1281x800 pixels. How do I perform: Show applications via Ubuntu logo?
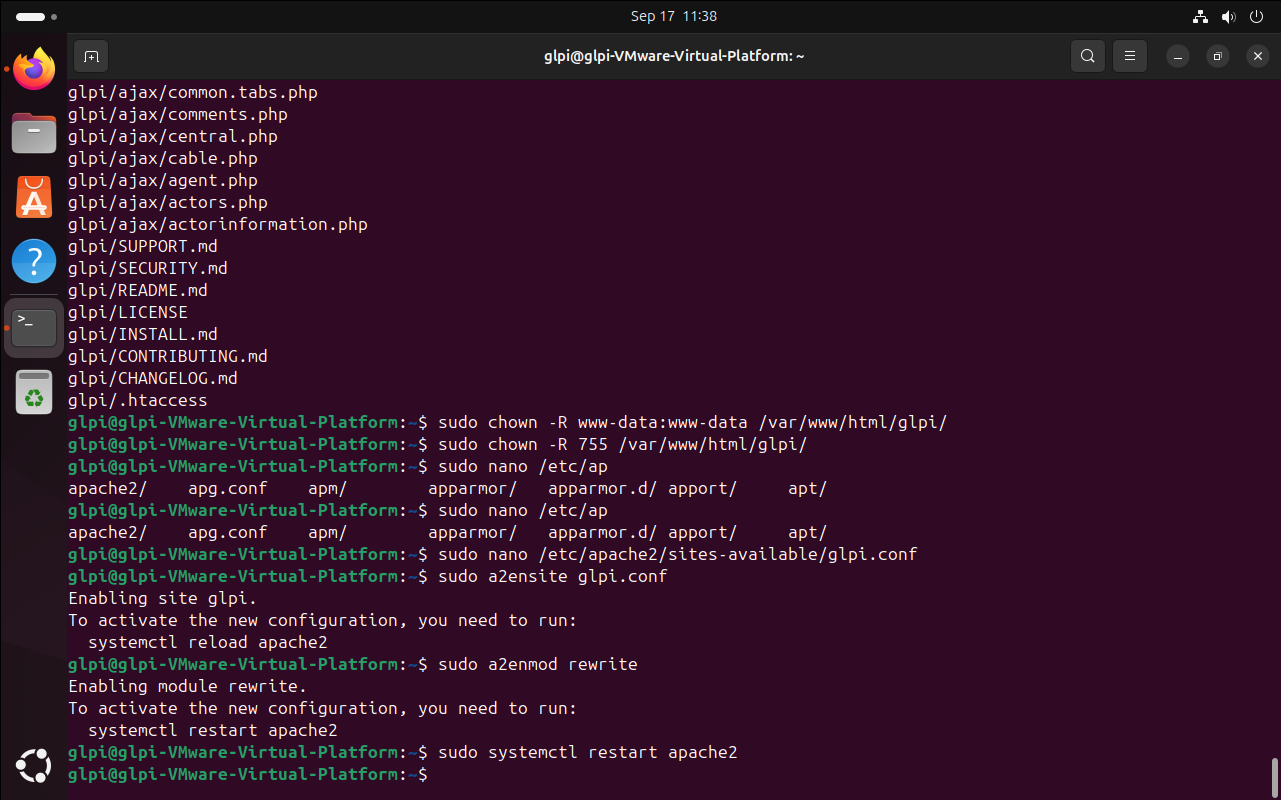[x=34, y=767]
